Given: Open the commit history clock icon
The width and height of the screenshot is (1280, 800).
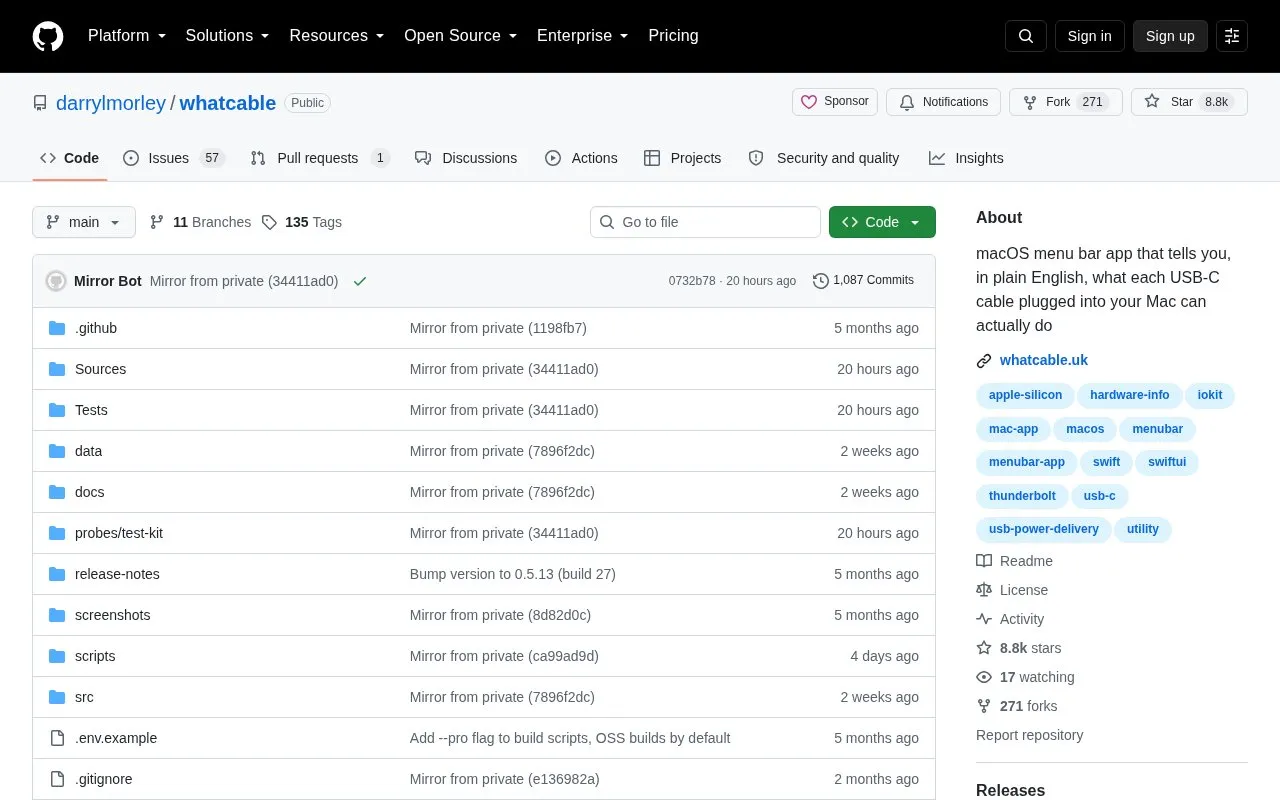Looking at the screenshot, I should click(821, 281).
